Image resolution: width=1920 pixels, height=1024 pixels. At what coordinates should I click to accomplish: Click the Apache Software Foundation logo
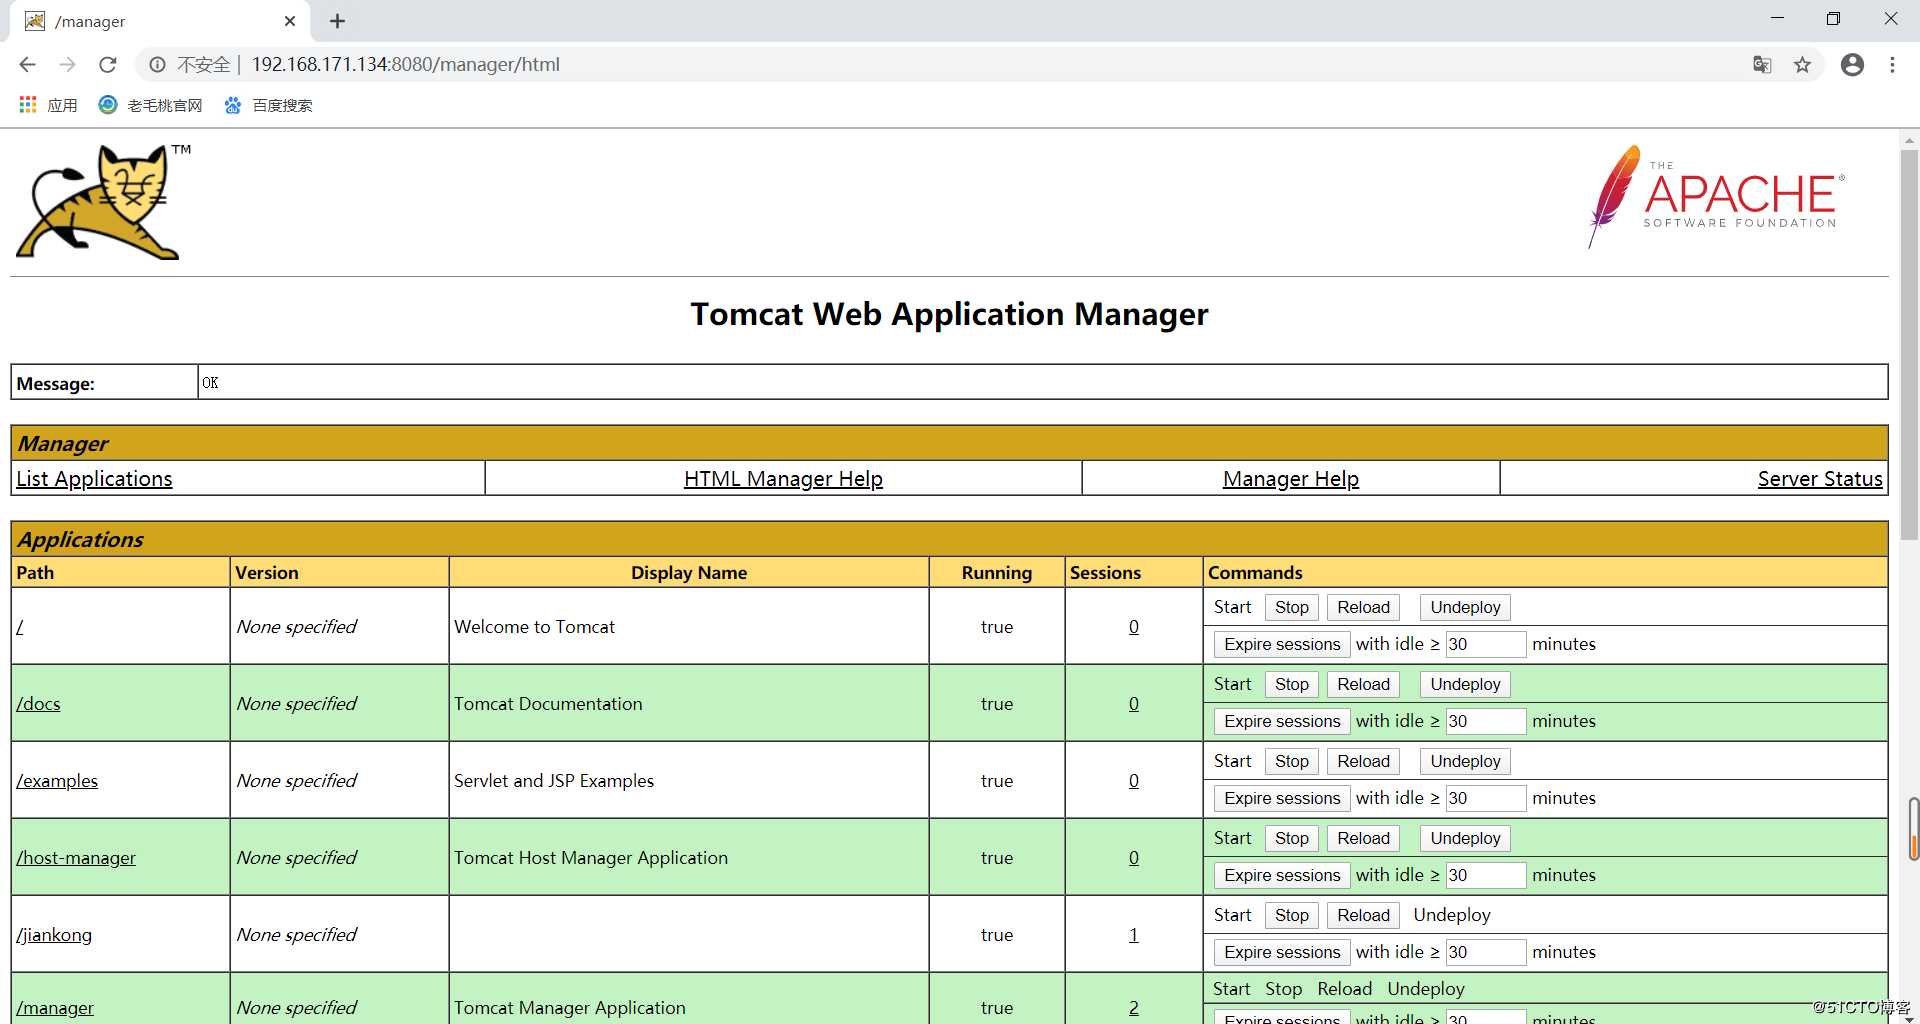pos(1716,196)
